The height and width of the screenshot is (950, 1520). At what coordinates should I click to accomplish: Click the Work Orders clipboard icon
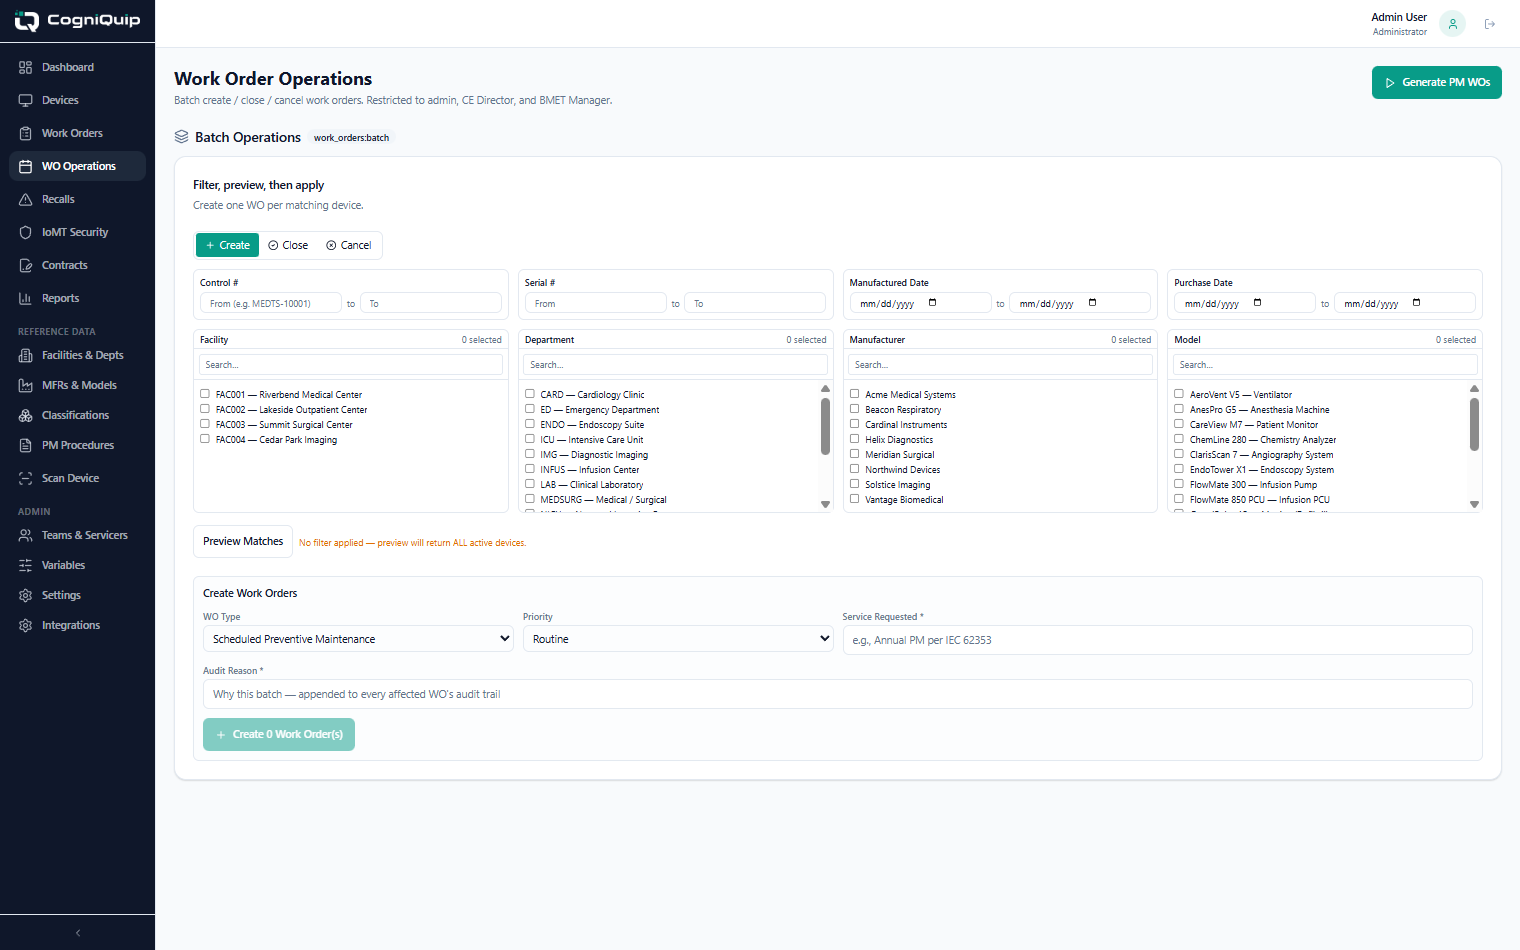25,133
